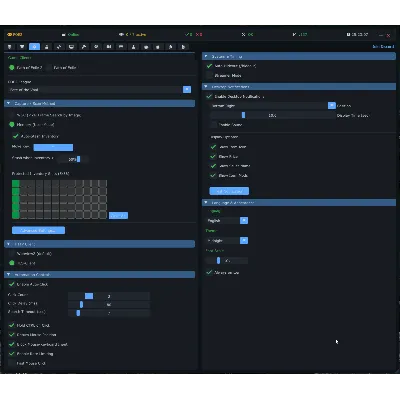Screen dimensions: 400x400
Task: Click the wide blue button beneath the stash grid
Action: click(x=38, y=230)
